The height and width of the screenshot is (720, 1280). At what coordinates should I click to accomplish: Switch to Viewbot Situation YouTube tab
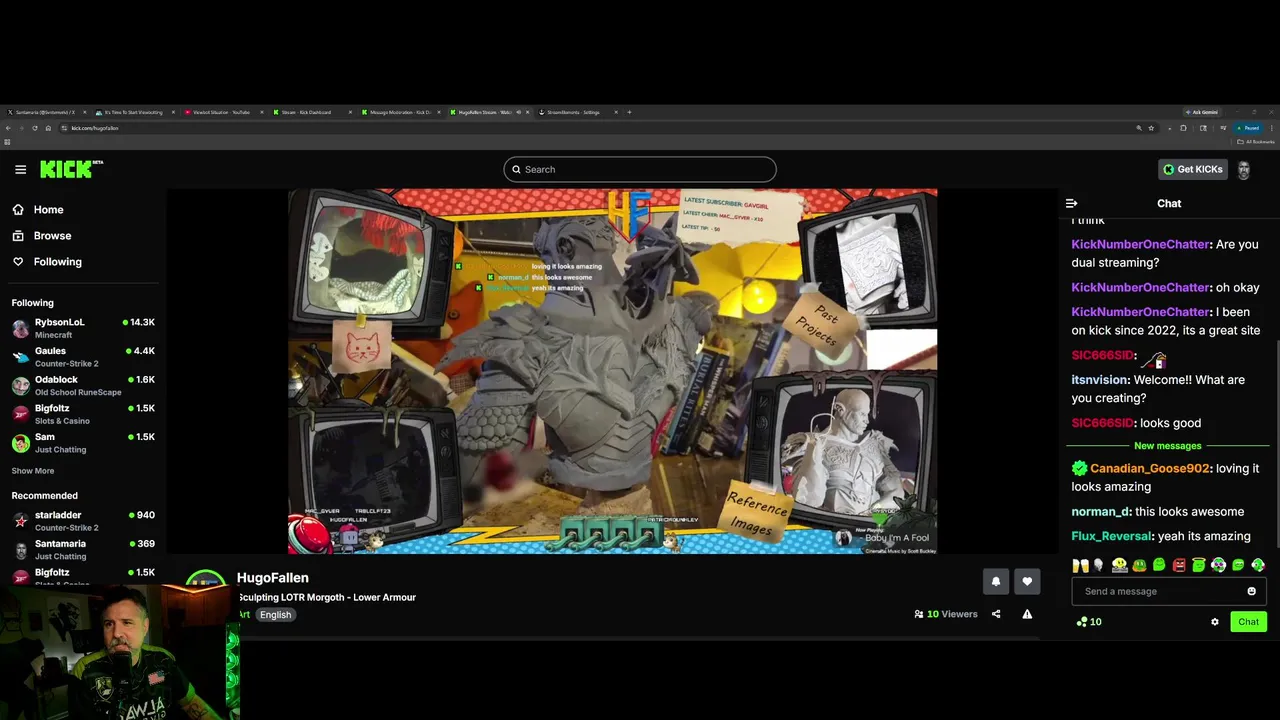[221, 112]
